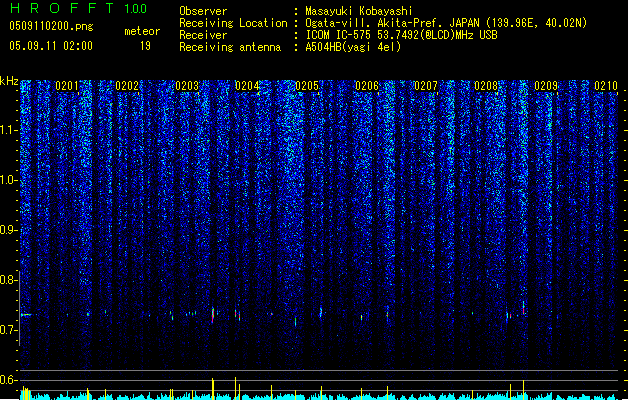Viewport: 629px width, 400px height.
Task: Click the 0209 time marker
Action: coord(546,86)
